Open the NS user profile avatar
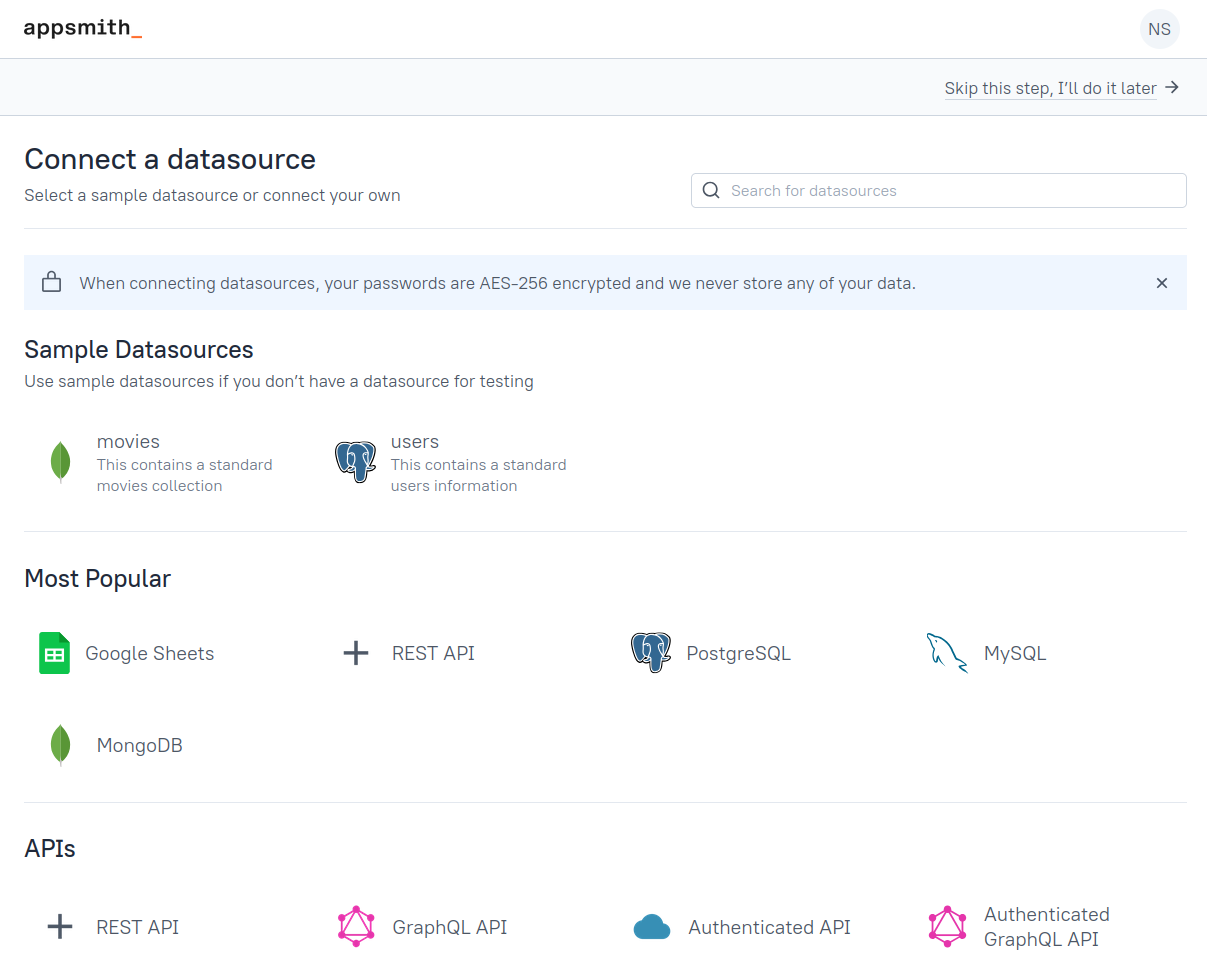Image resolution: width=1207 pixels, height=956 pixels. pos(1159,29)
